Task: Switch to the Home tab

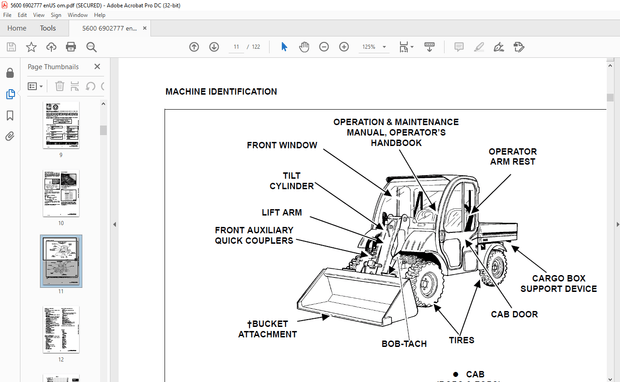Action: (x=17, y=28)
